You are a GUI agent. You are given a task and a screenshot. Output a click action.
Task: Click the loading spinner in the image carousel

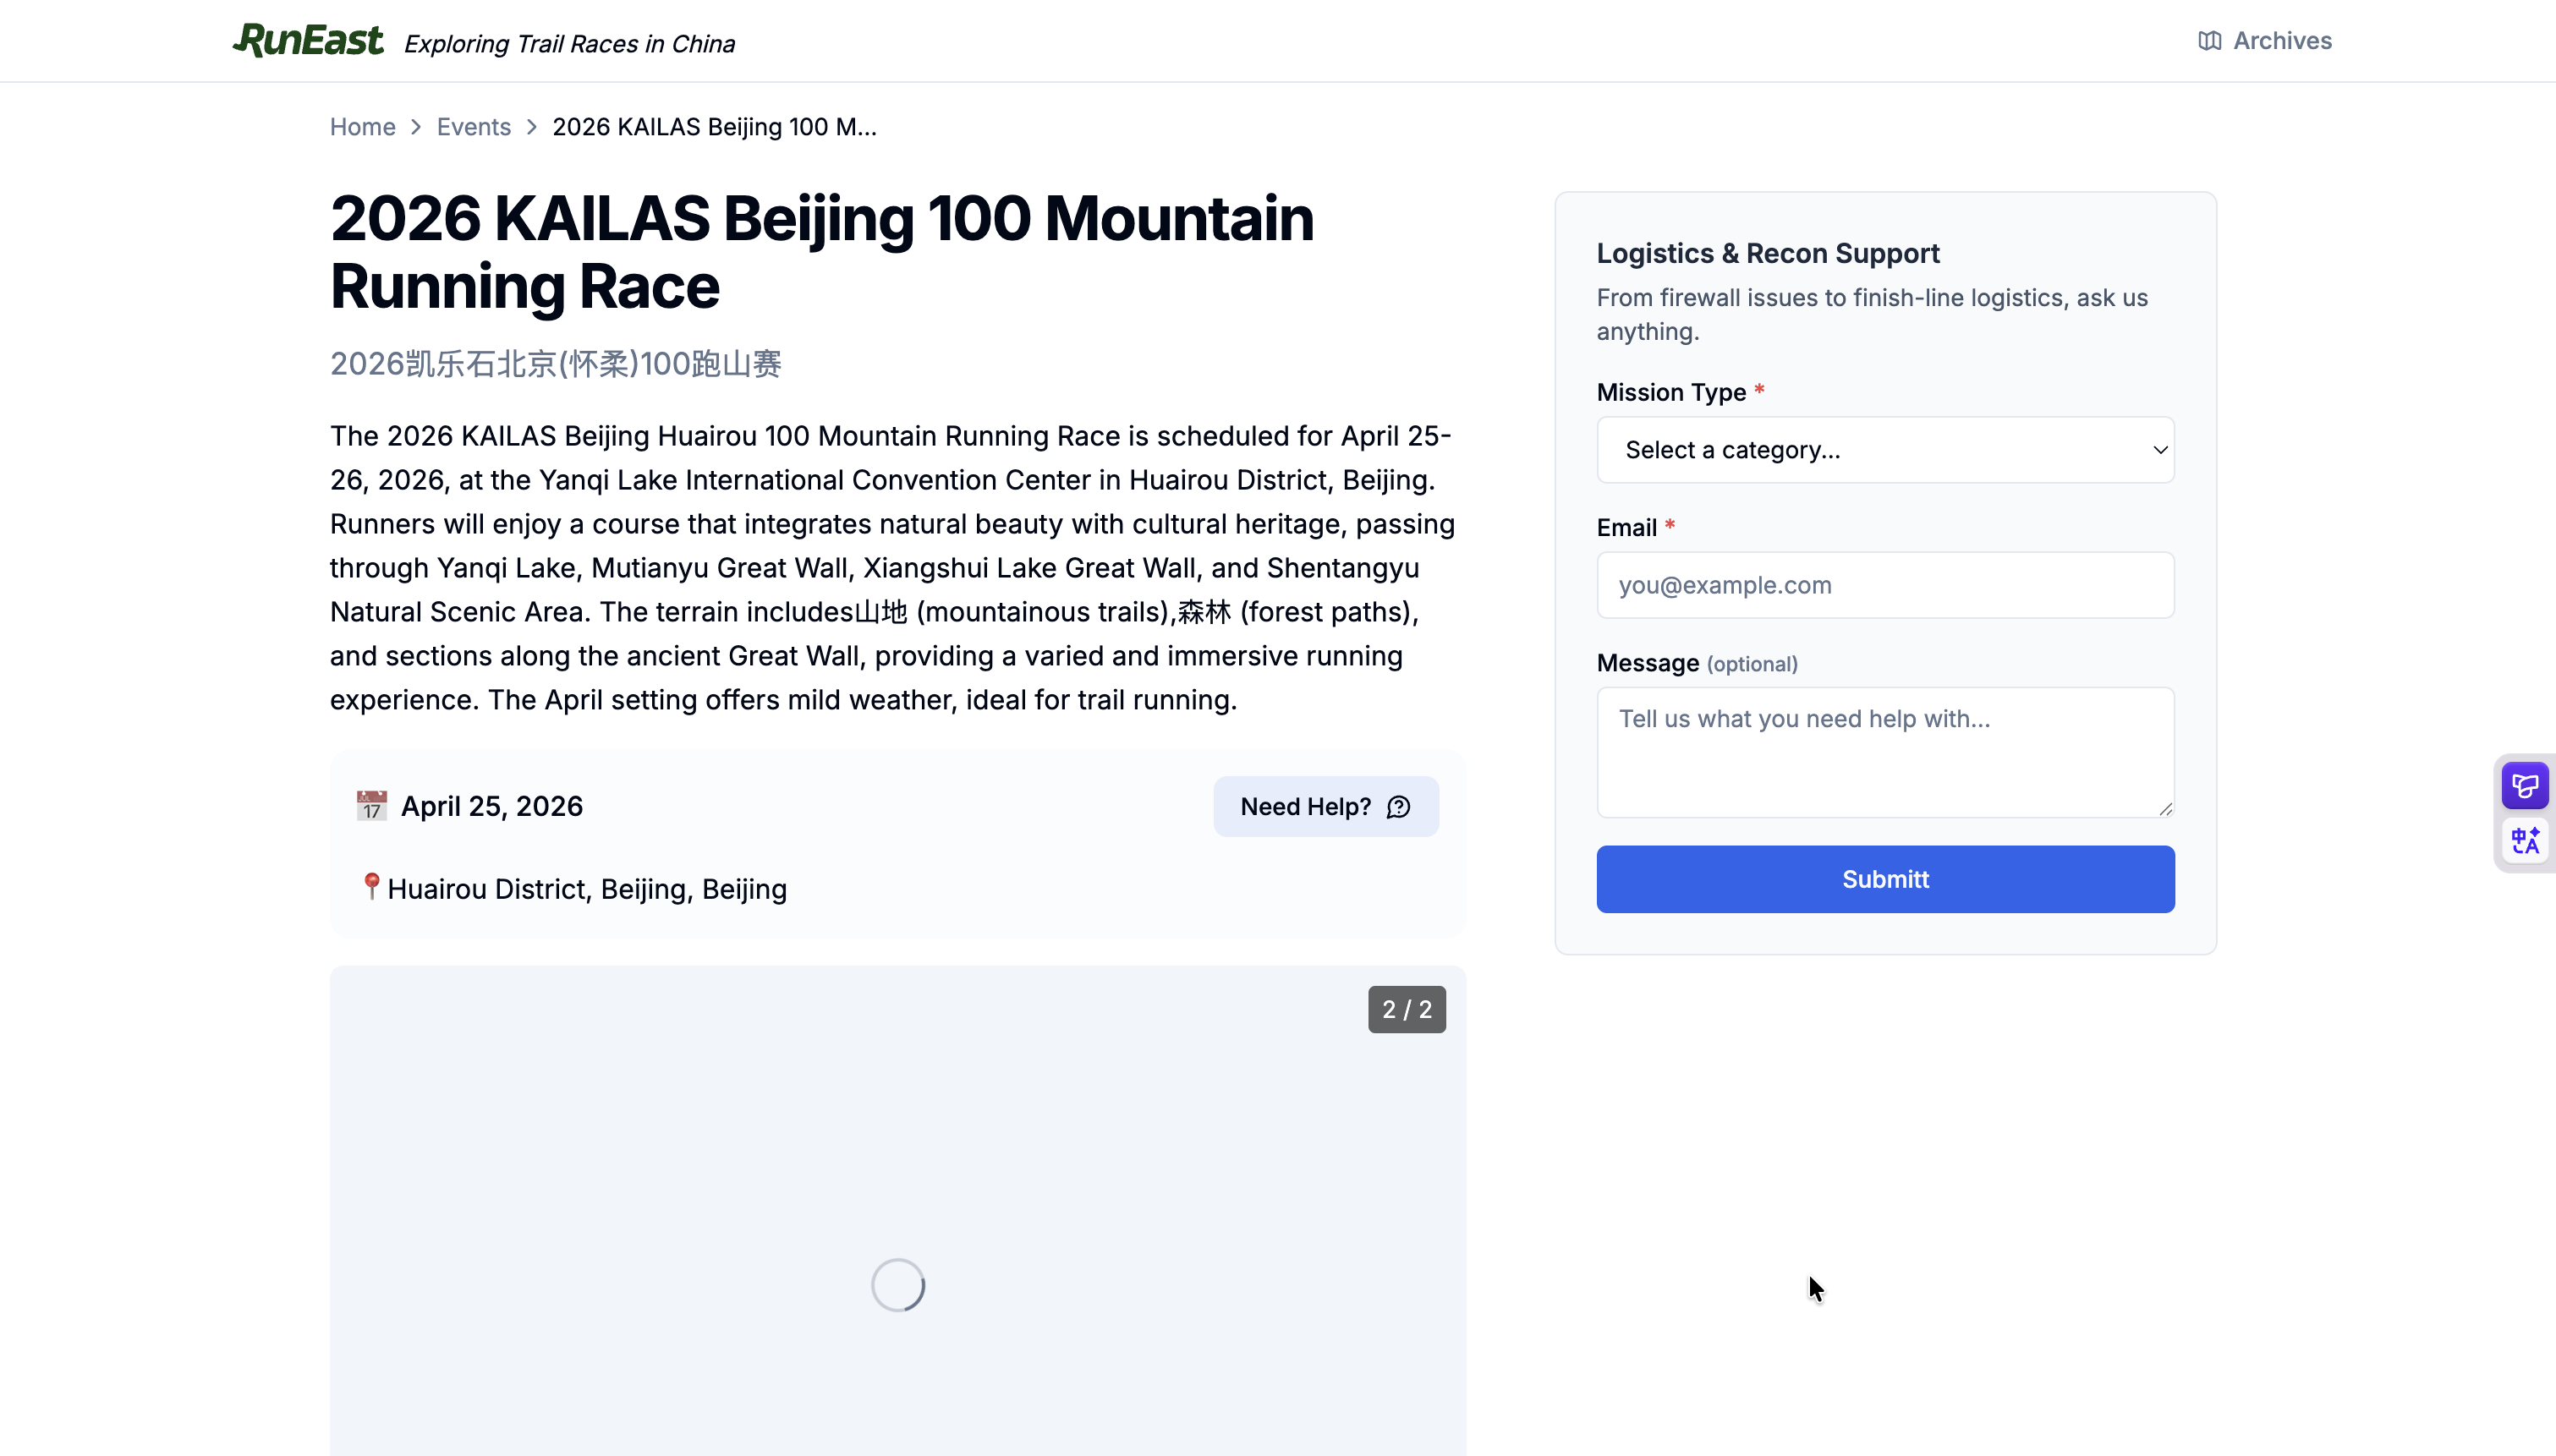[896, 1284]
